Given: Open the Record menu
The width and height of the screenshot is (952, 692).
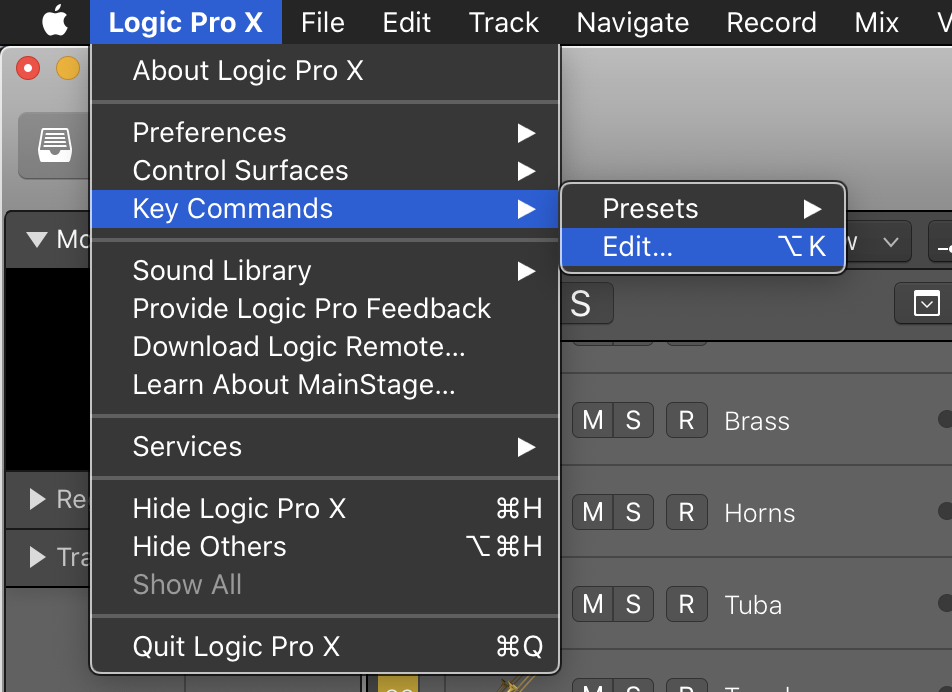Looking at the screenshot, I should click(x=772, y=22).
